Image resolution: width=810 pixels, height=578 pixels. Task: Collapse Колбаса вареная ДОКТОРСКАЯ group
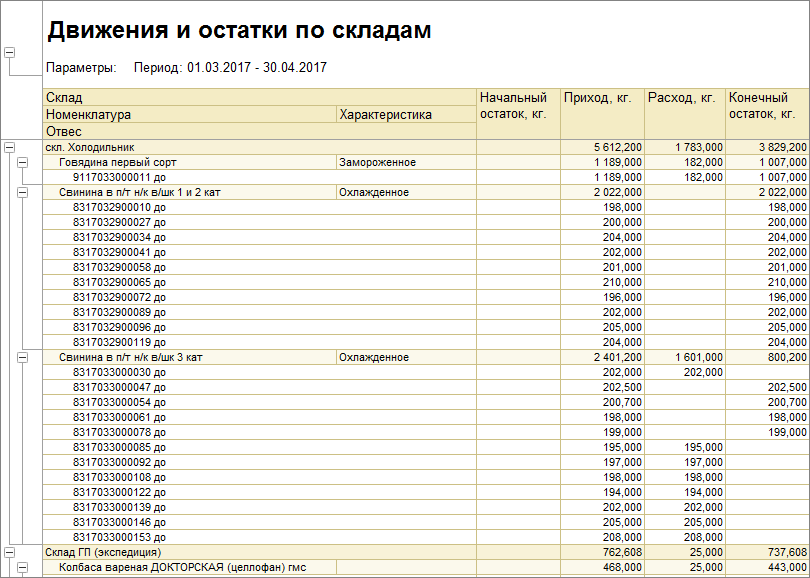pos(23,567)
